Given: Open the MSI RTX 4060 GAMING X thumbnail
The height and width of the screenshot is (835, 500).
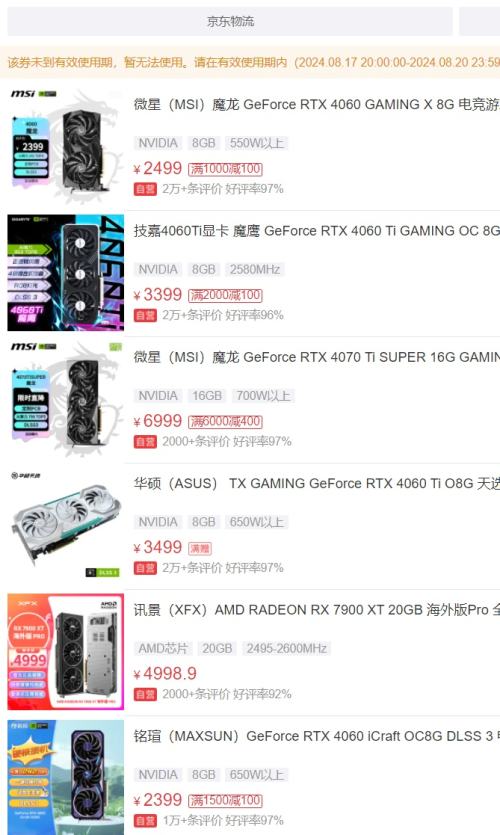Looking at the screenshot, I should [65, 146].
